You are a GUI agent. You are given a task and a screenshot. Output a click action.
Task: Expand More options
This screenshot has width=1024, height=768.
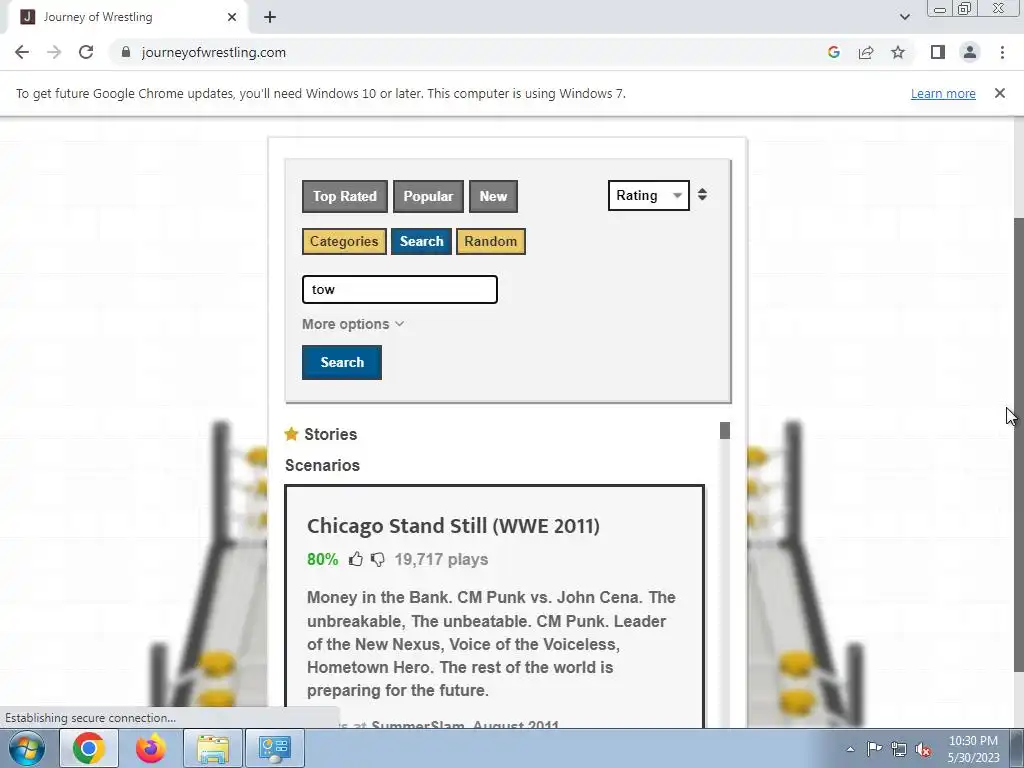[x=353, y=324]
